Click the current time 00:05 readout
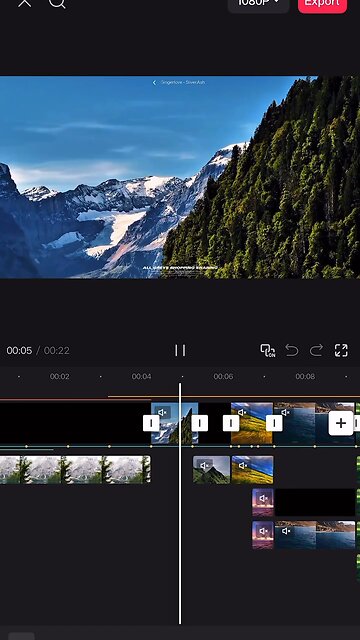360x640 pixels. 19,351
